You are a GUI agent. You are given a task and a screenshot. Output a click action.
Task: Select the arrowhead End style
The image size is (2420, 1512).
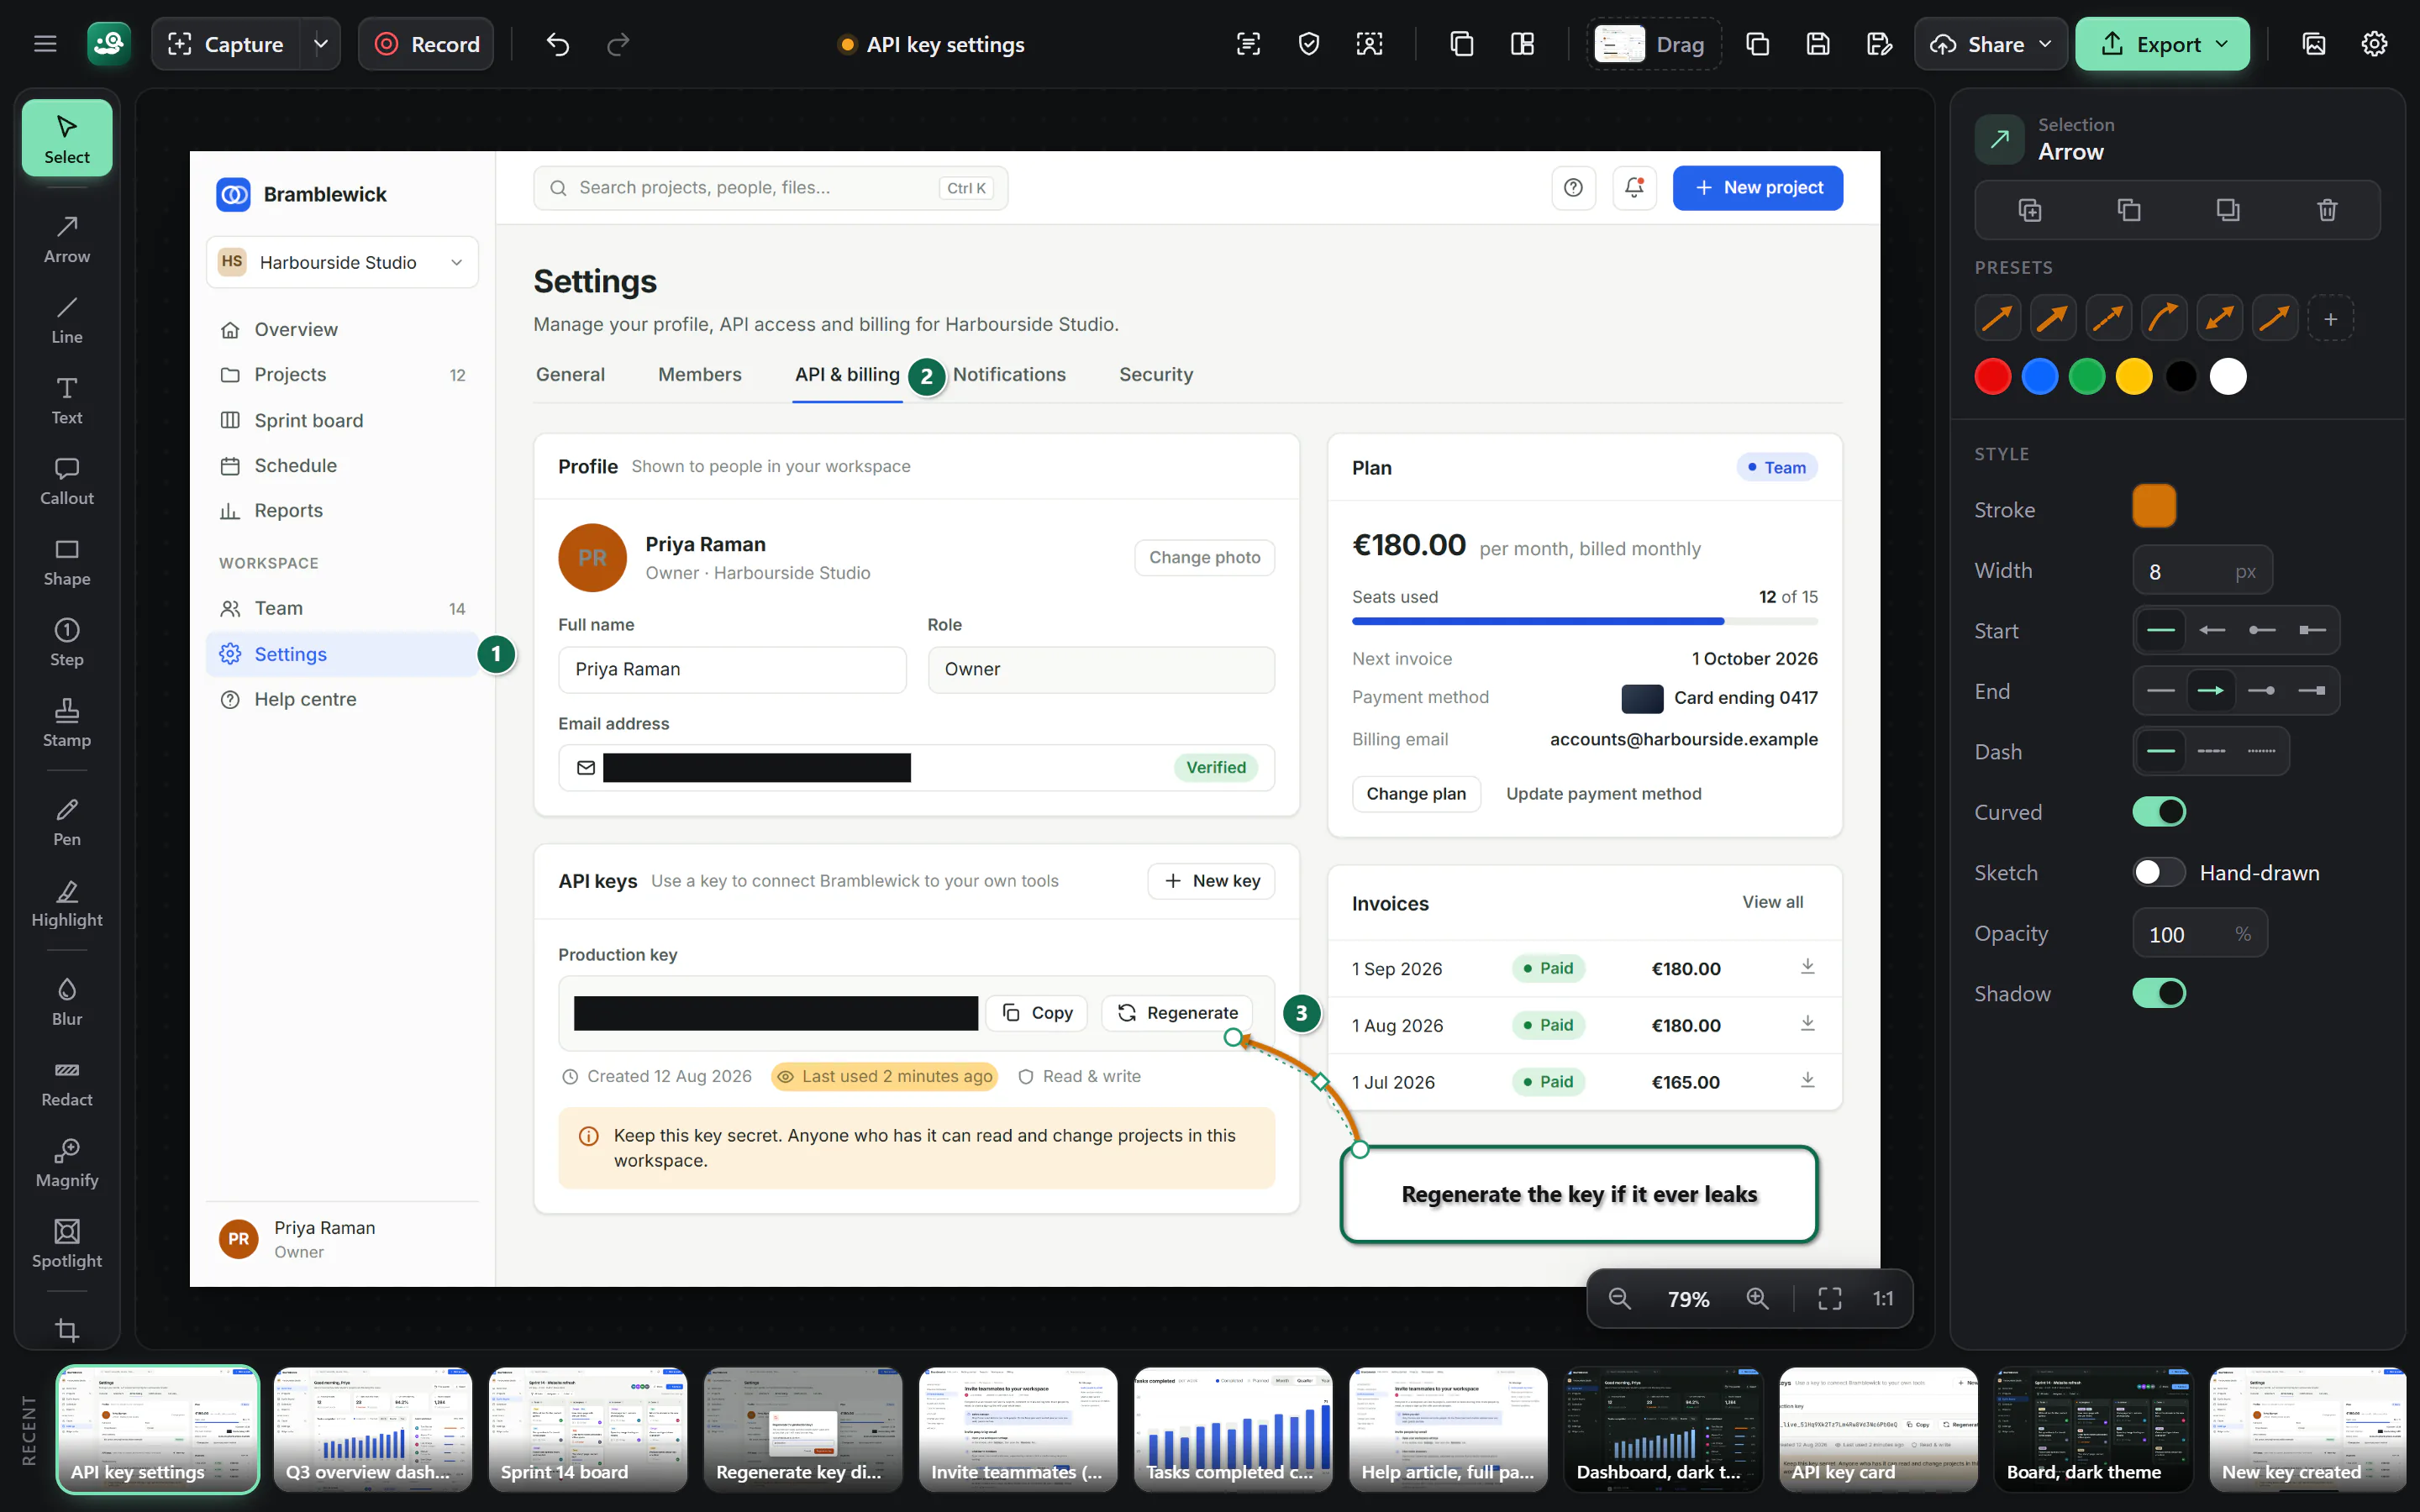(2211, 690)
